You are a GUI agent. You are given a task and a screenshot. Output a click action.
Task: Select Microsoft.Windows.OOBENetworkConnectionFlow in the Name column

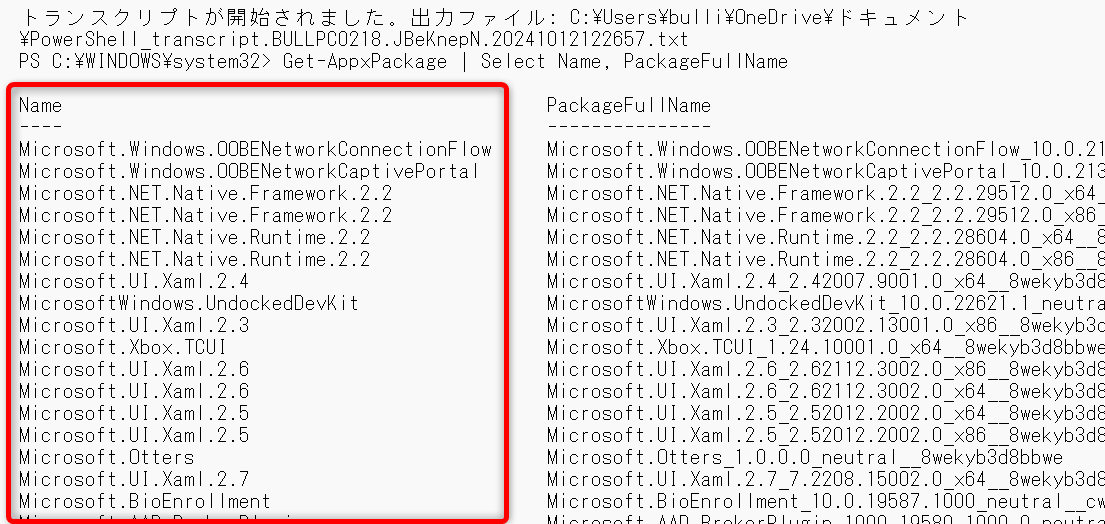click(x=255, y=149)
